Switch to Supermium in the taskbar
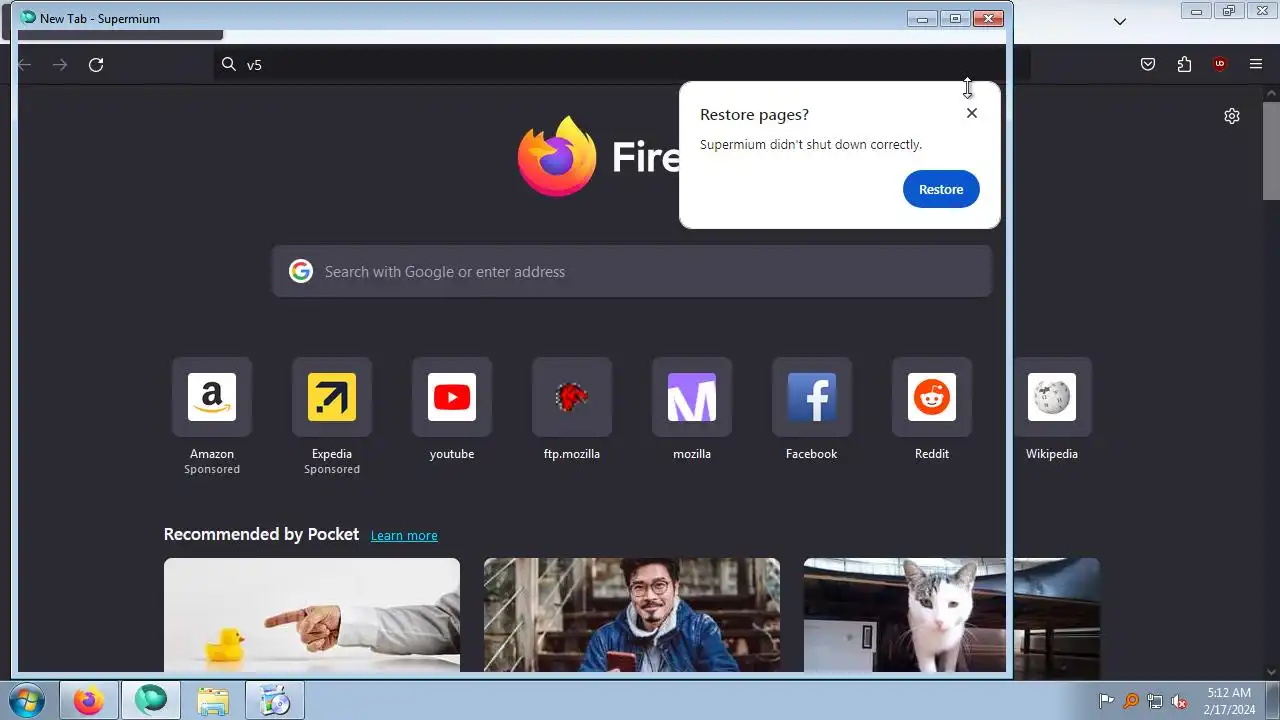 click(151, 701)
